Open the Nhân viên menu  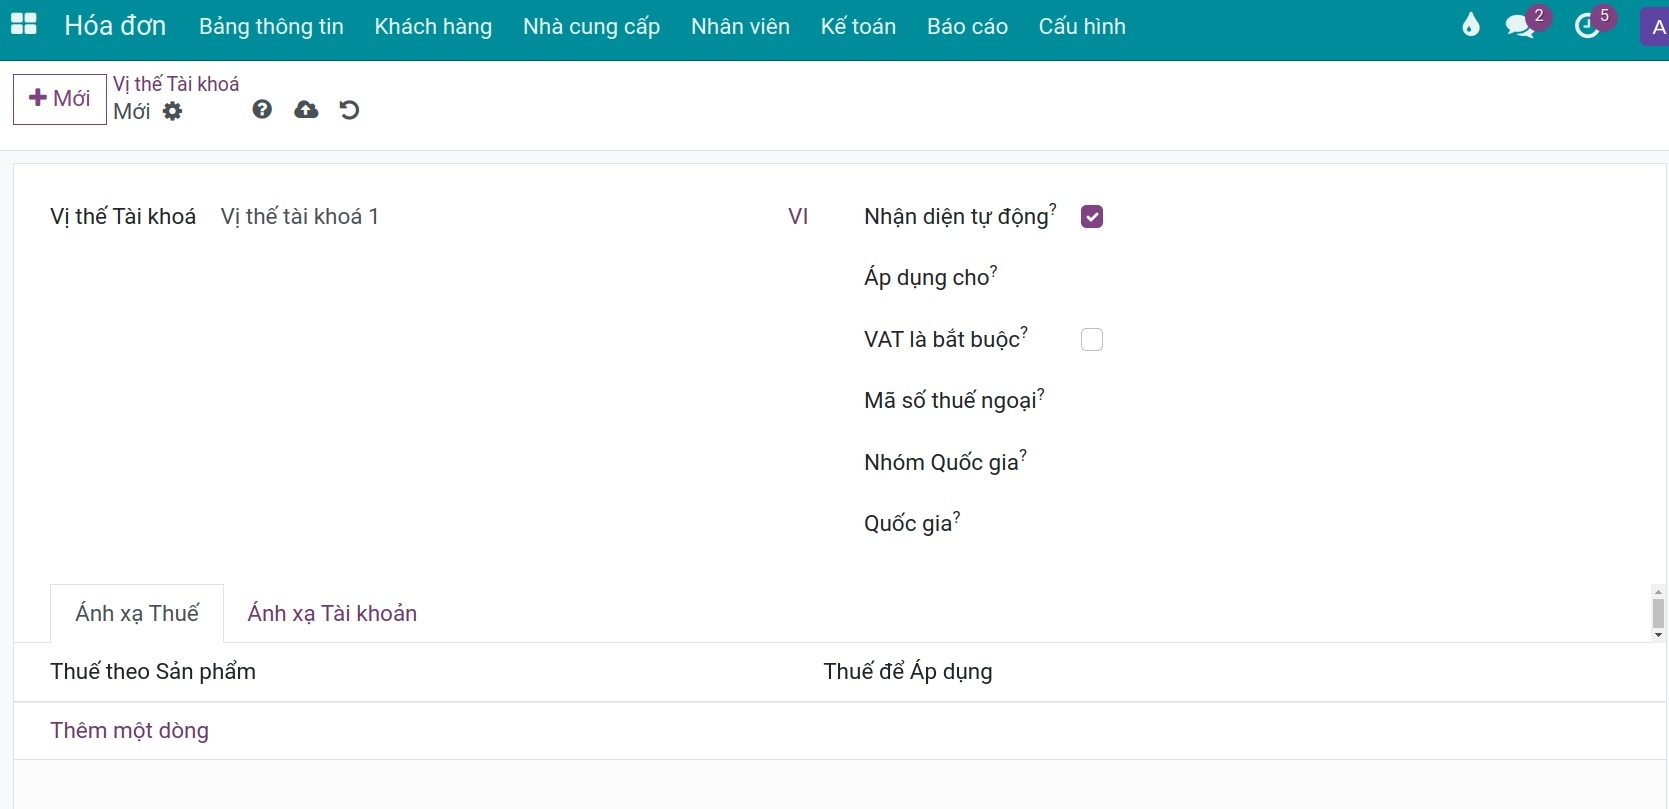[741, 27]
